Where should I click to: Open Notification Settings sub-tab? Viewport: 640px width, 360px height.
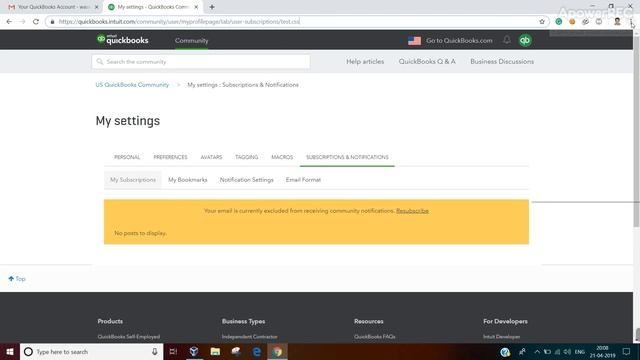[247, 180]
